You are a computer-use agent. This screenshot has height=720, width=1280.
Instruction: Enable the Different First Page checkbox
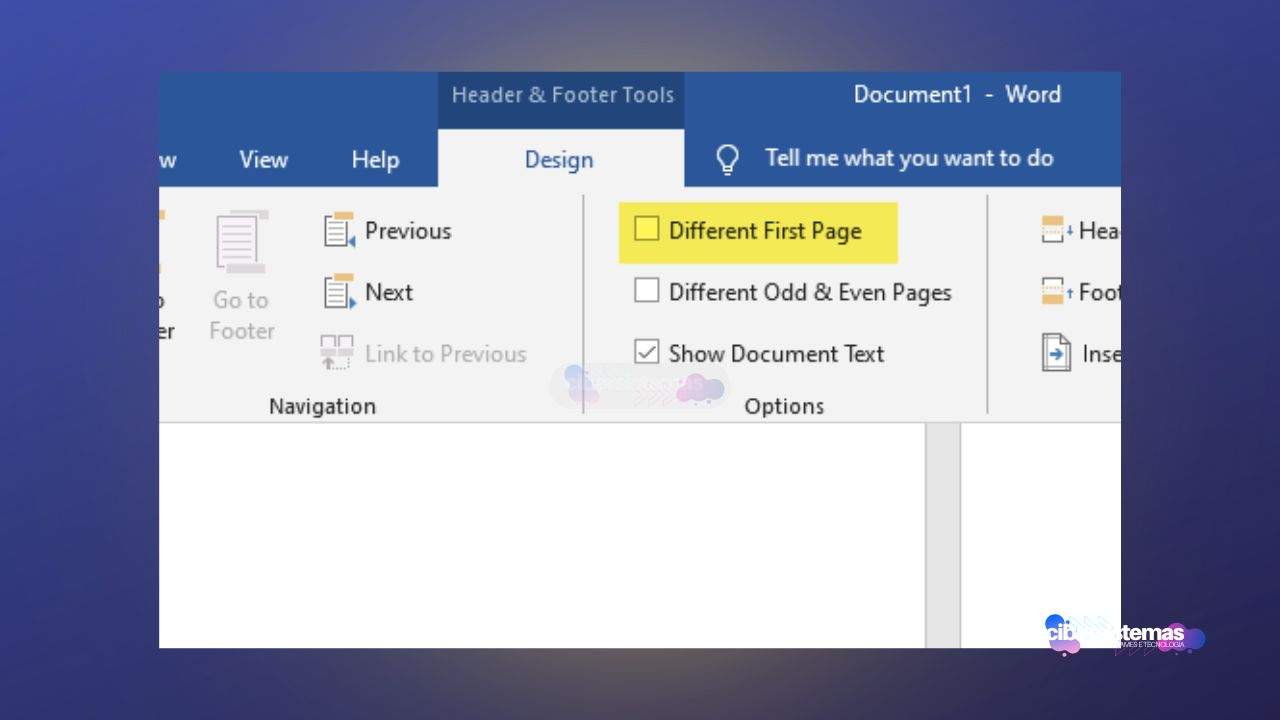click(647, 230)
